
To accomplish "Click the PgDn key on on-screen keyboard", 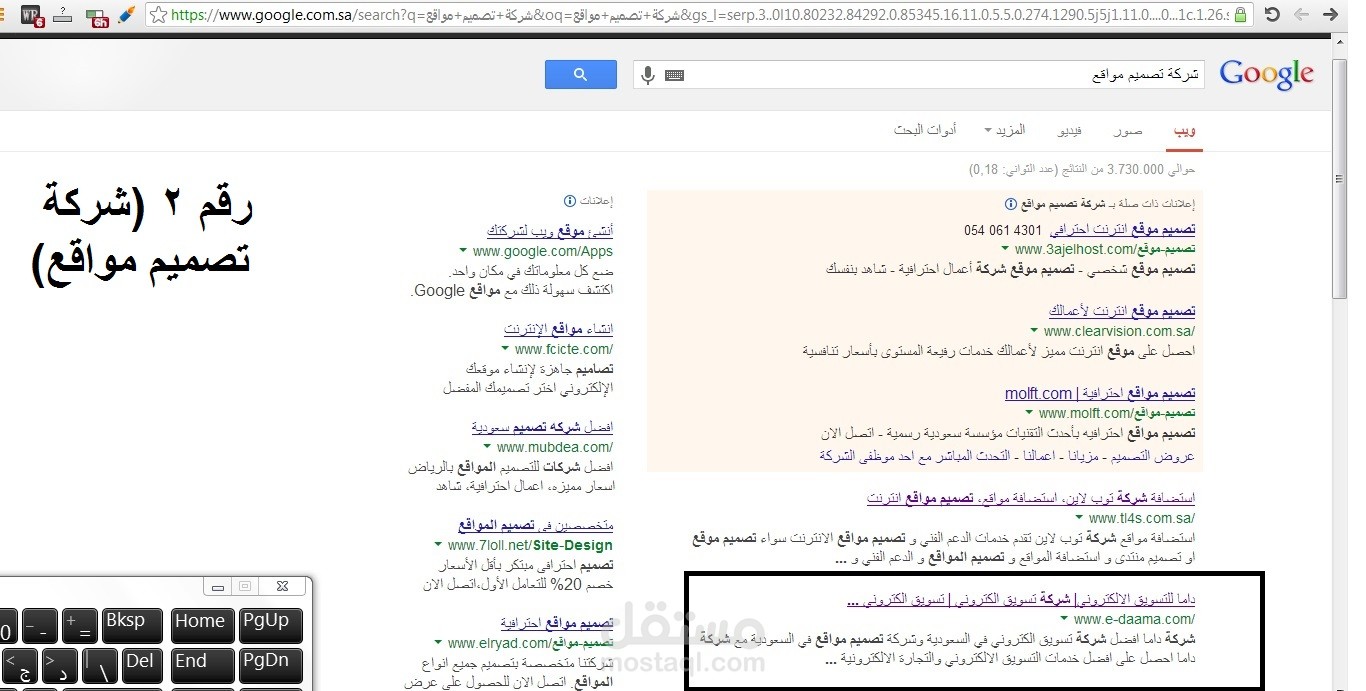I will coord(270,666).
